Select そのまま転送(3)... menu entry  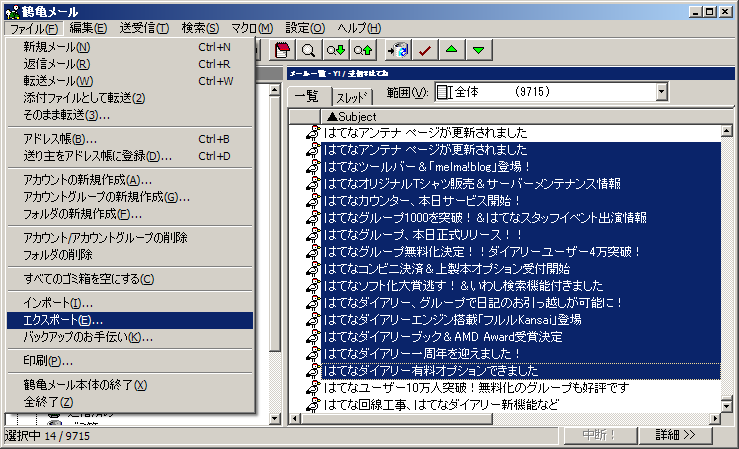(x=130, y=115)
